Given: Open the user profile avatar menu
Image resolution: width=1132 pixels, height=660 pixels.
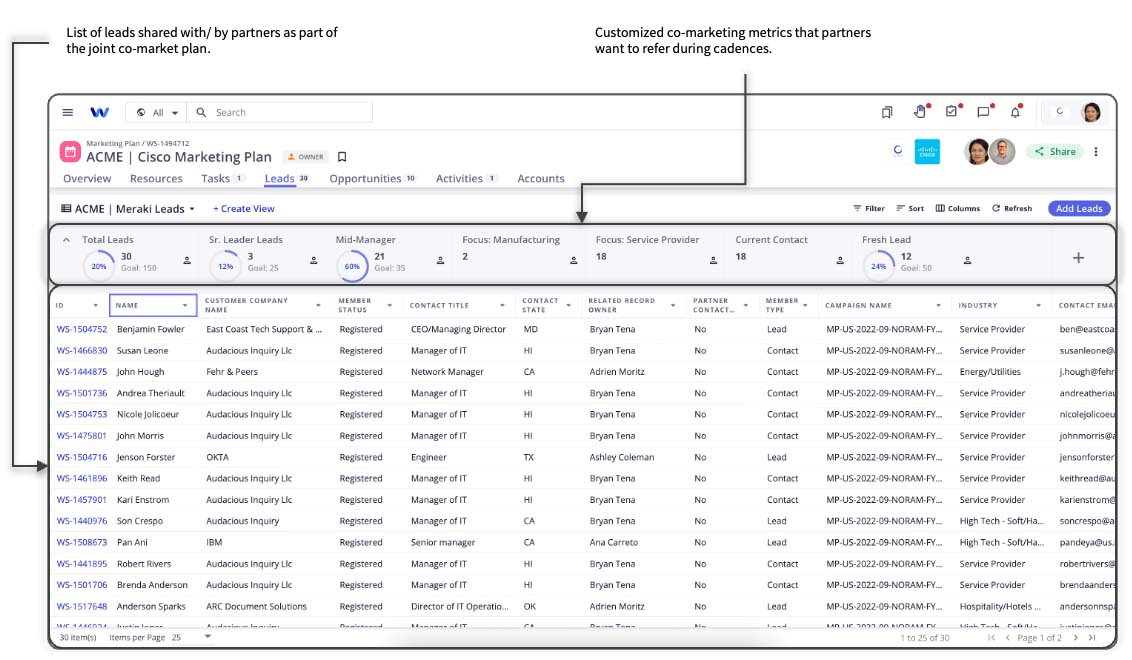Looking at the screenshot, I should (1091, 112).
